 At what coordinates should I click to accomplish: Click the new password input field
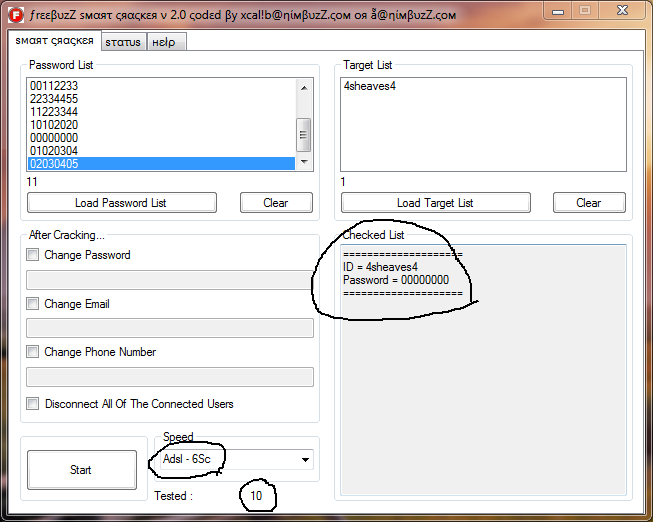(170, 280)
